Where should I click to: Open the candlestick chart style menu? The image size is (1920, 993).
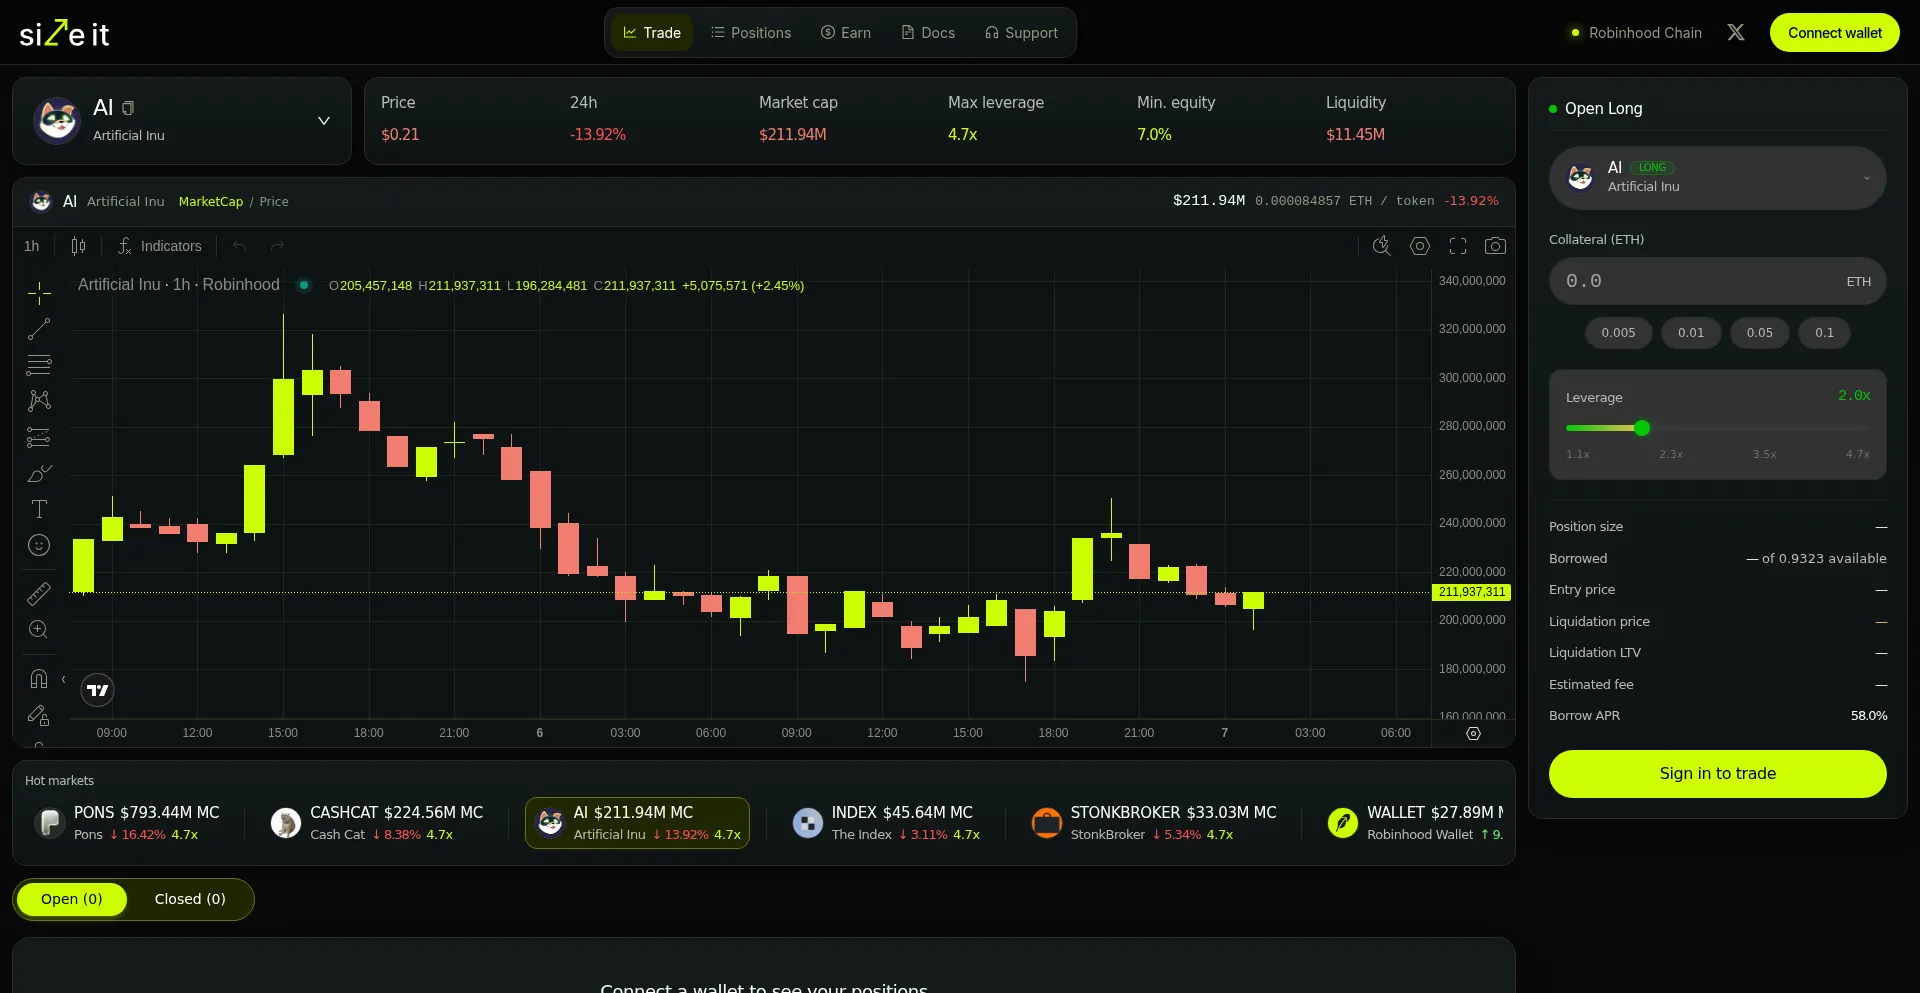78,246
